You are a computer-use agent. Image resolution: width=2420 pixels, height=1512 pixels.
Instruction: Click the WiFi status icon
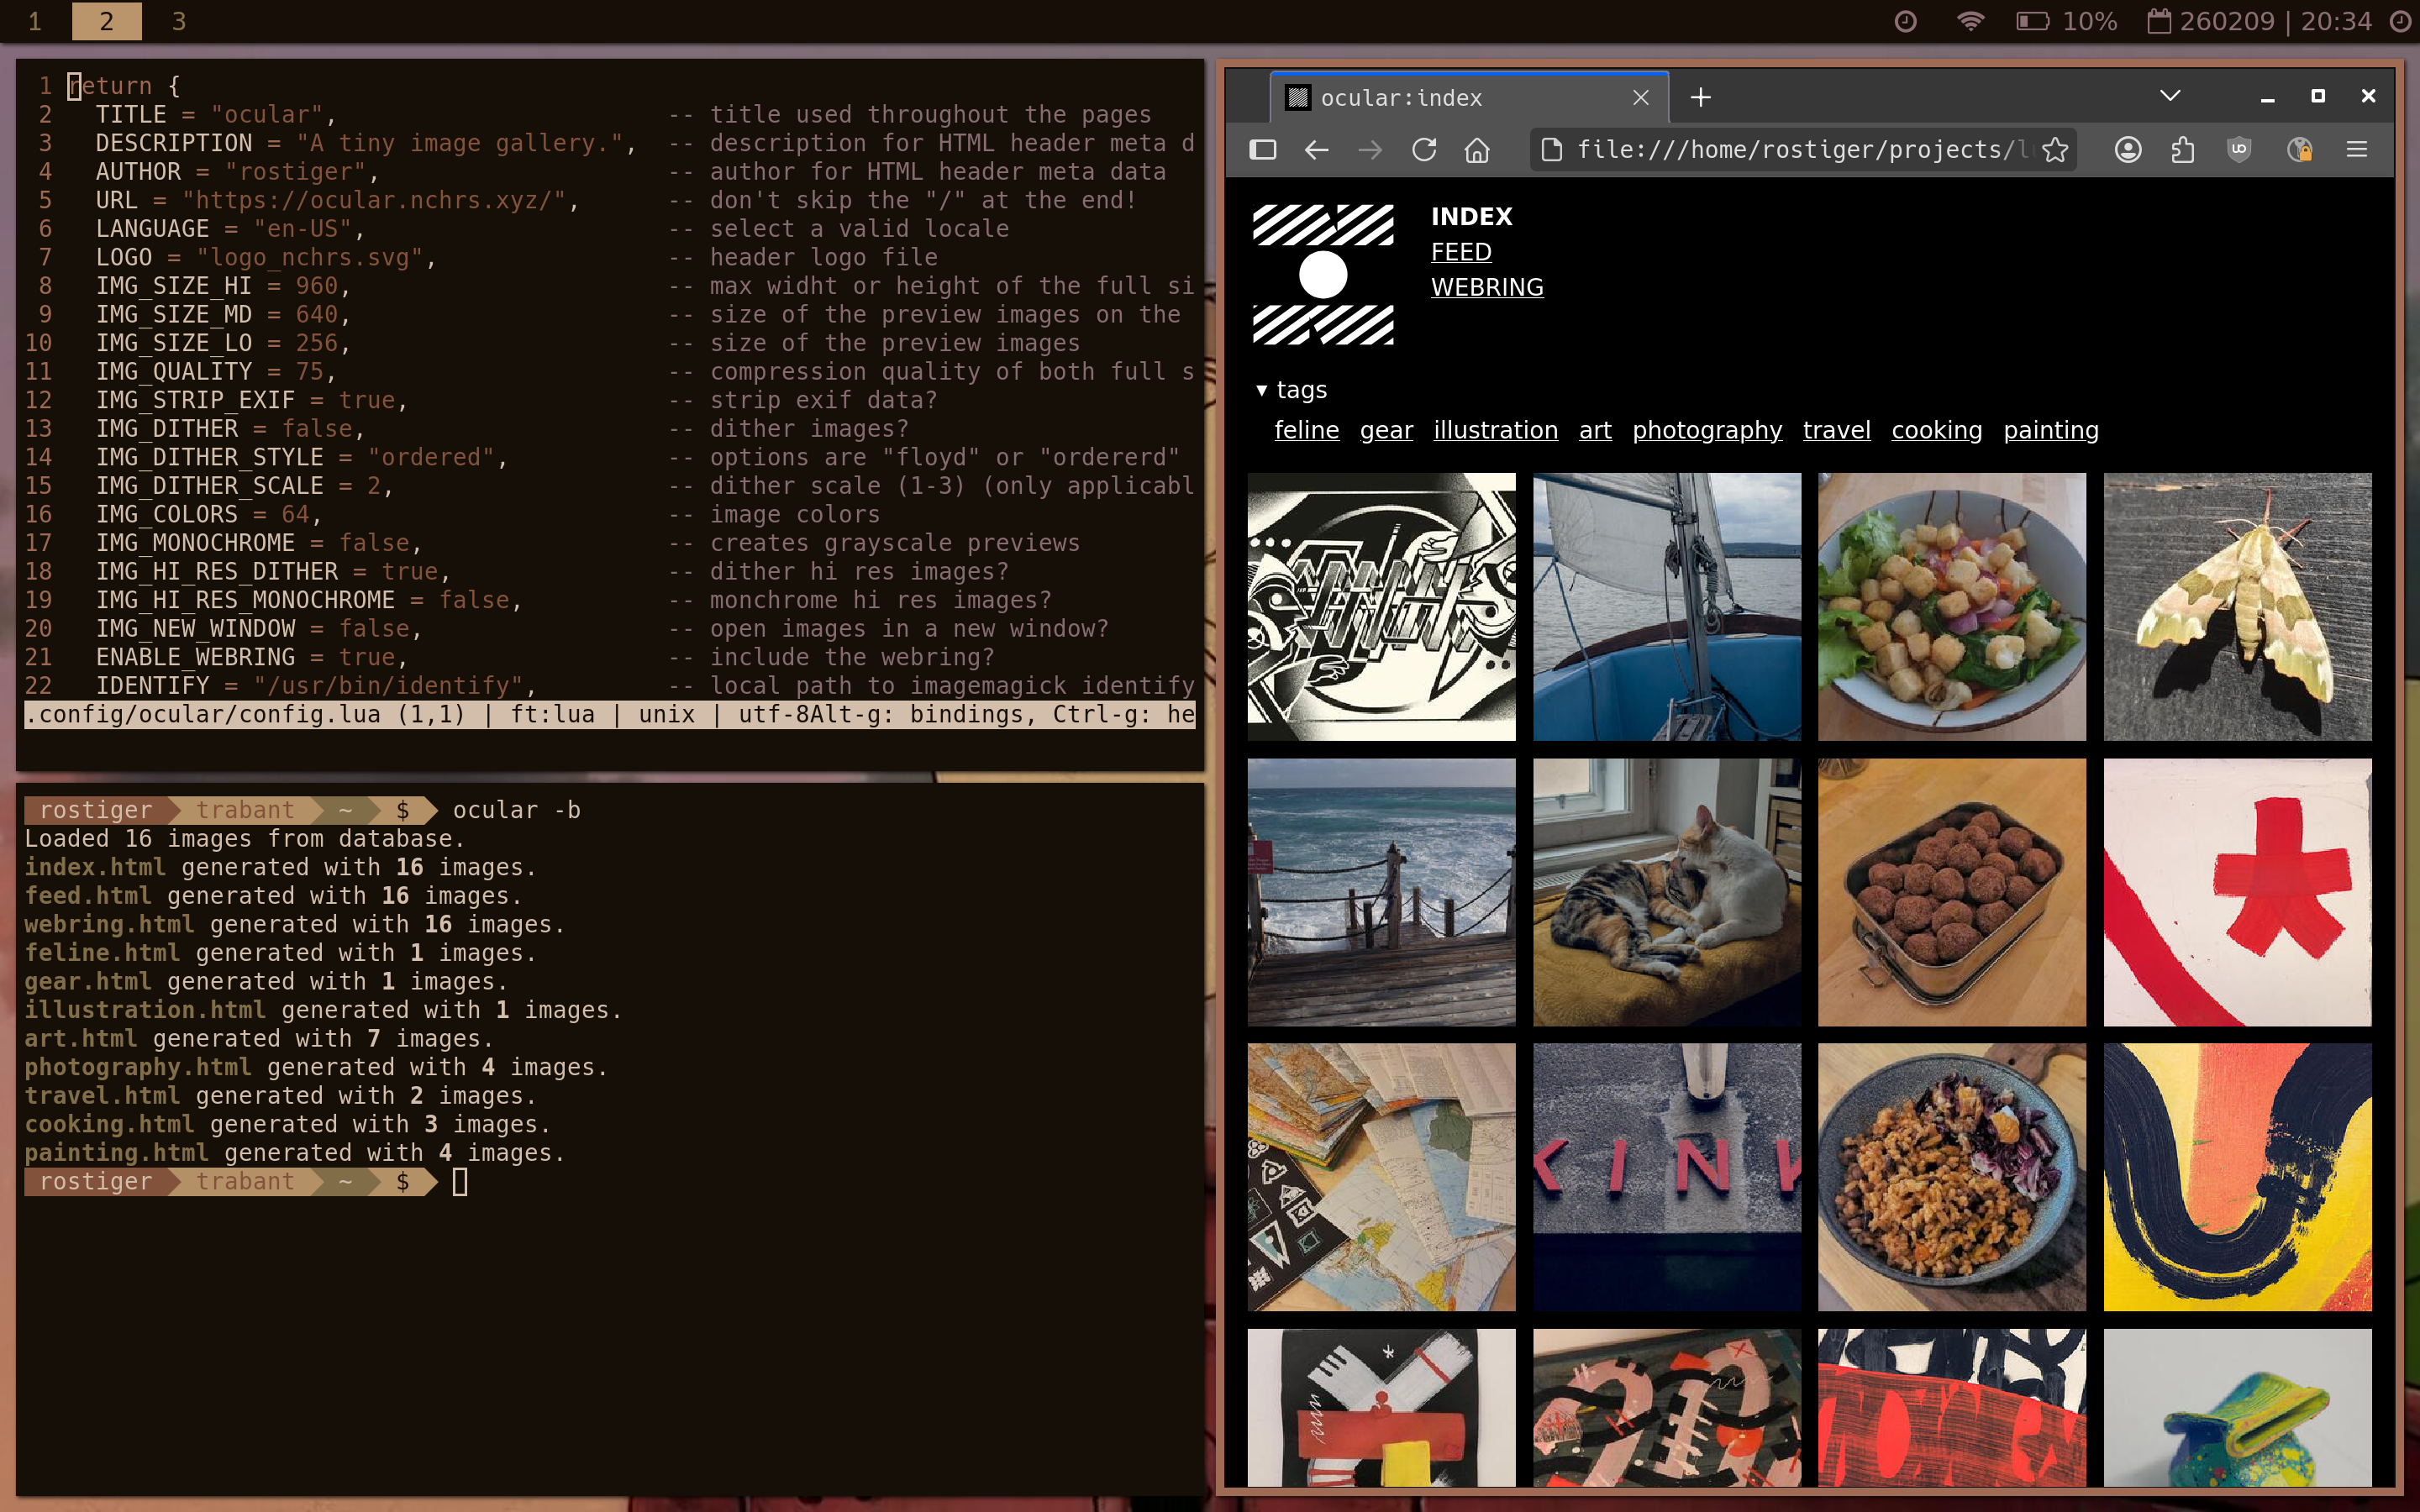[x=1970, y=21]
